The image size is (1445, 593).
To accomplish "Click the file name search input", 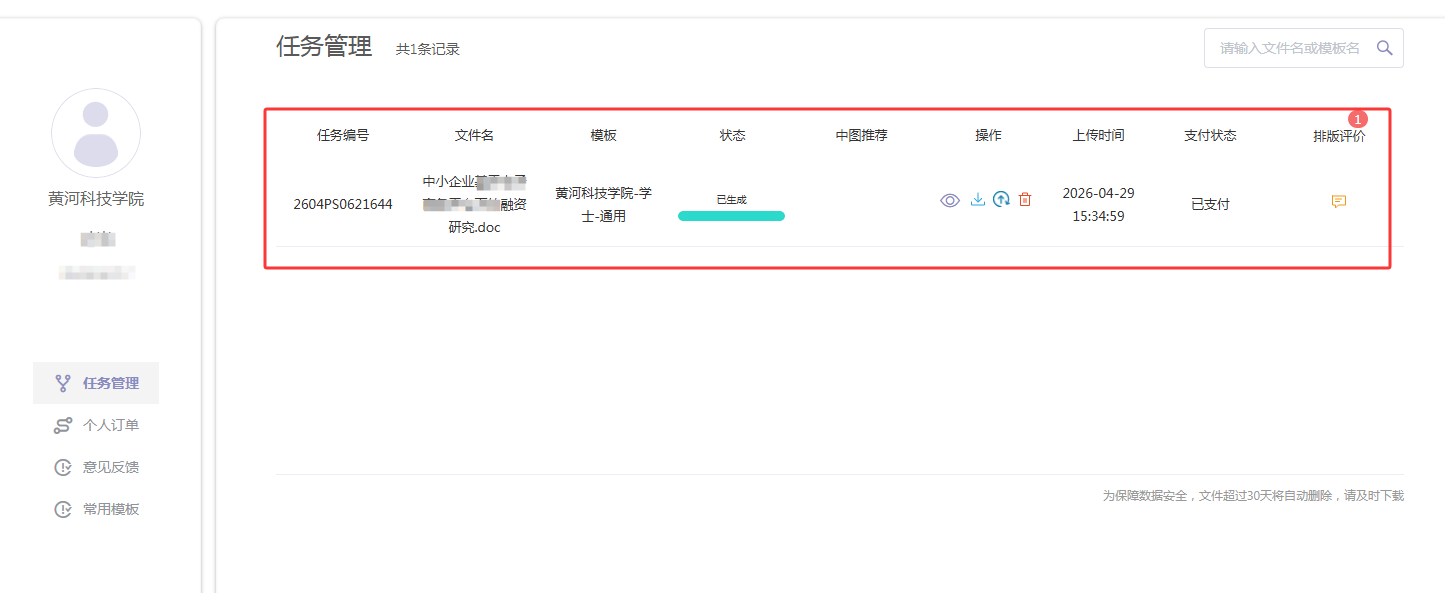I will pyautogui.click(x=1288, y=48).
